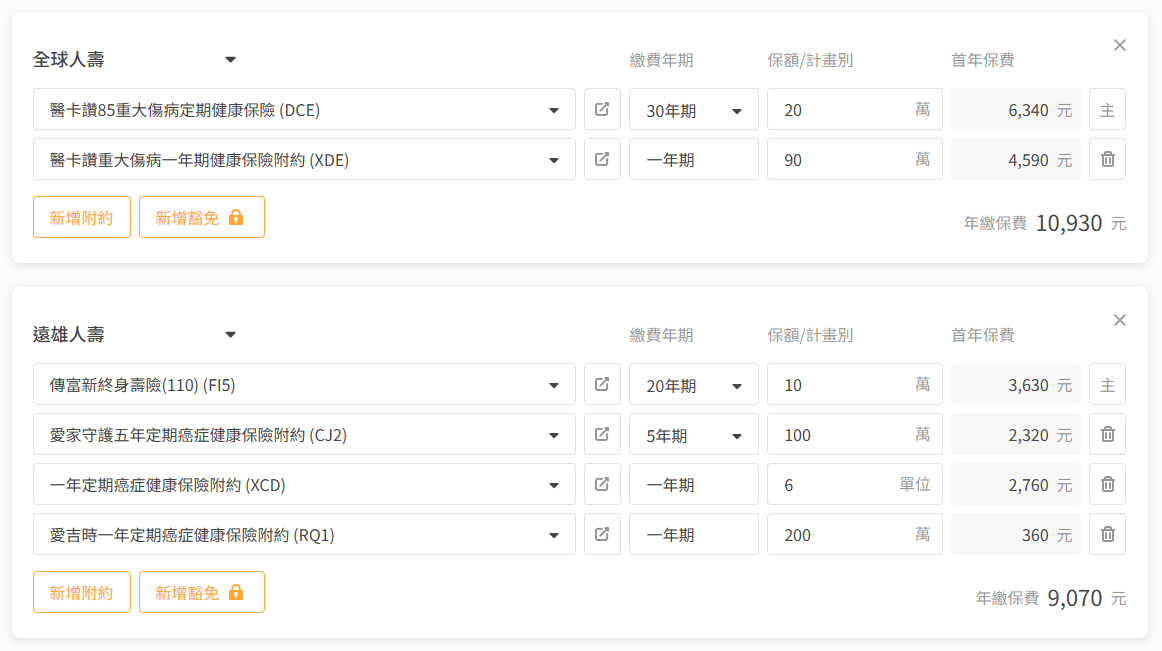Click 新增附約 under 遠雄人壽
Screen dimensions: 1162x651
[82, 592]
